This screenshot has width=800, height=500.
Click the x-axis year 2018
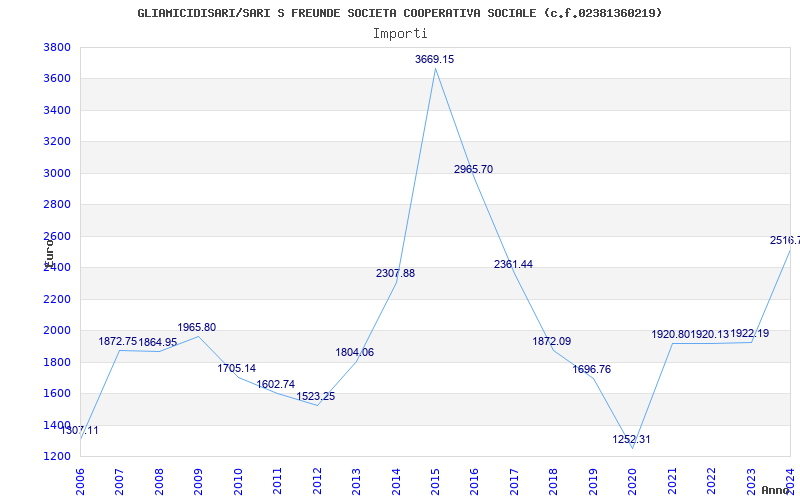click(x=554, y=482)
